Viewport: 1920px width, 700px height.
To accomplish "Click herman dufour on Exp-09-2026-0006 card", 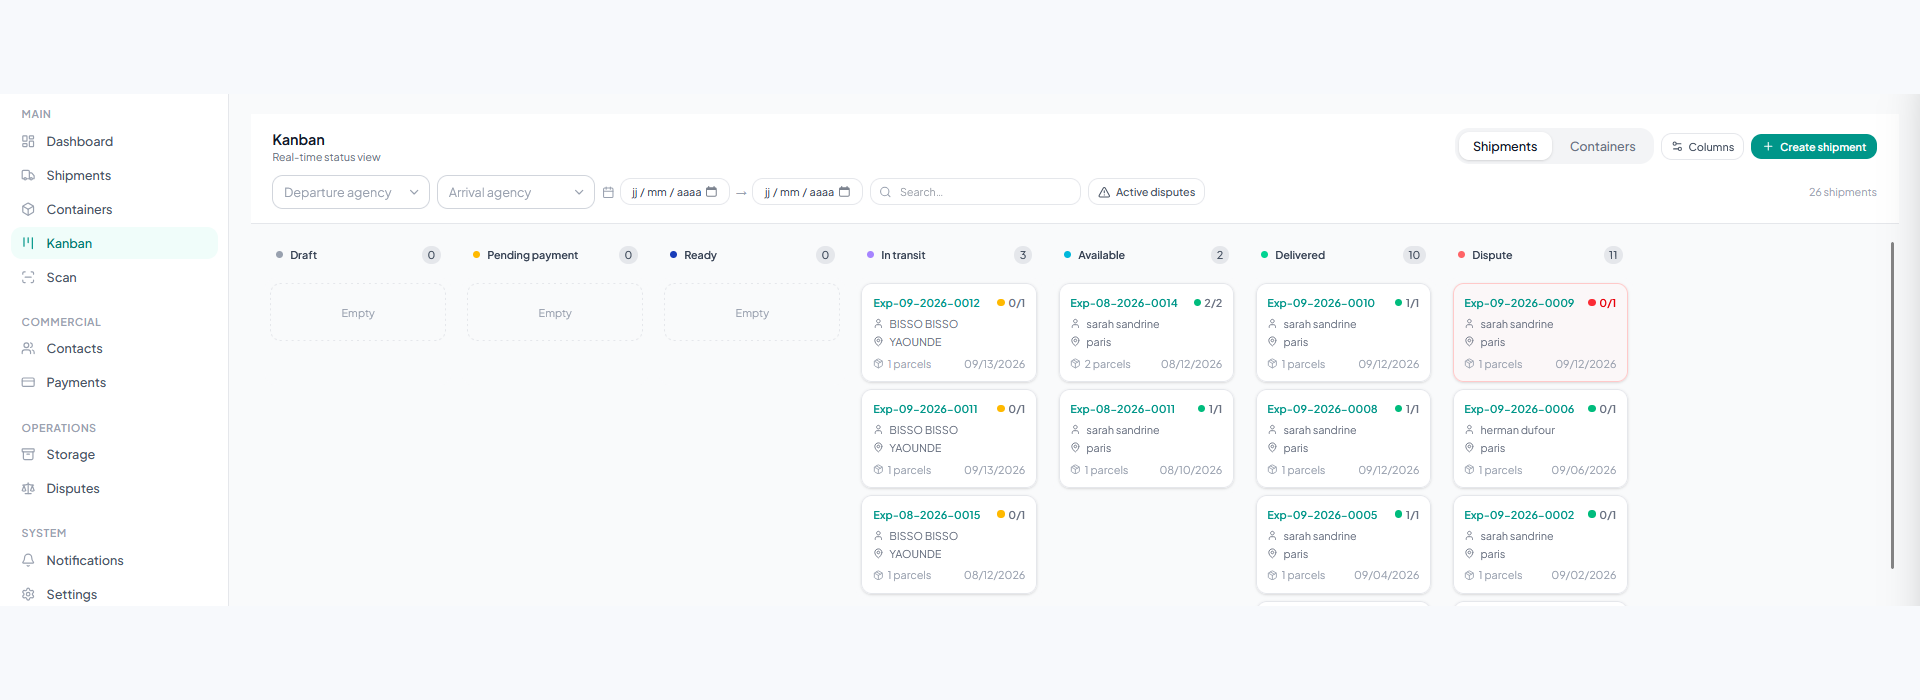I will tap(1517, 430).
